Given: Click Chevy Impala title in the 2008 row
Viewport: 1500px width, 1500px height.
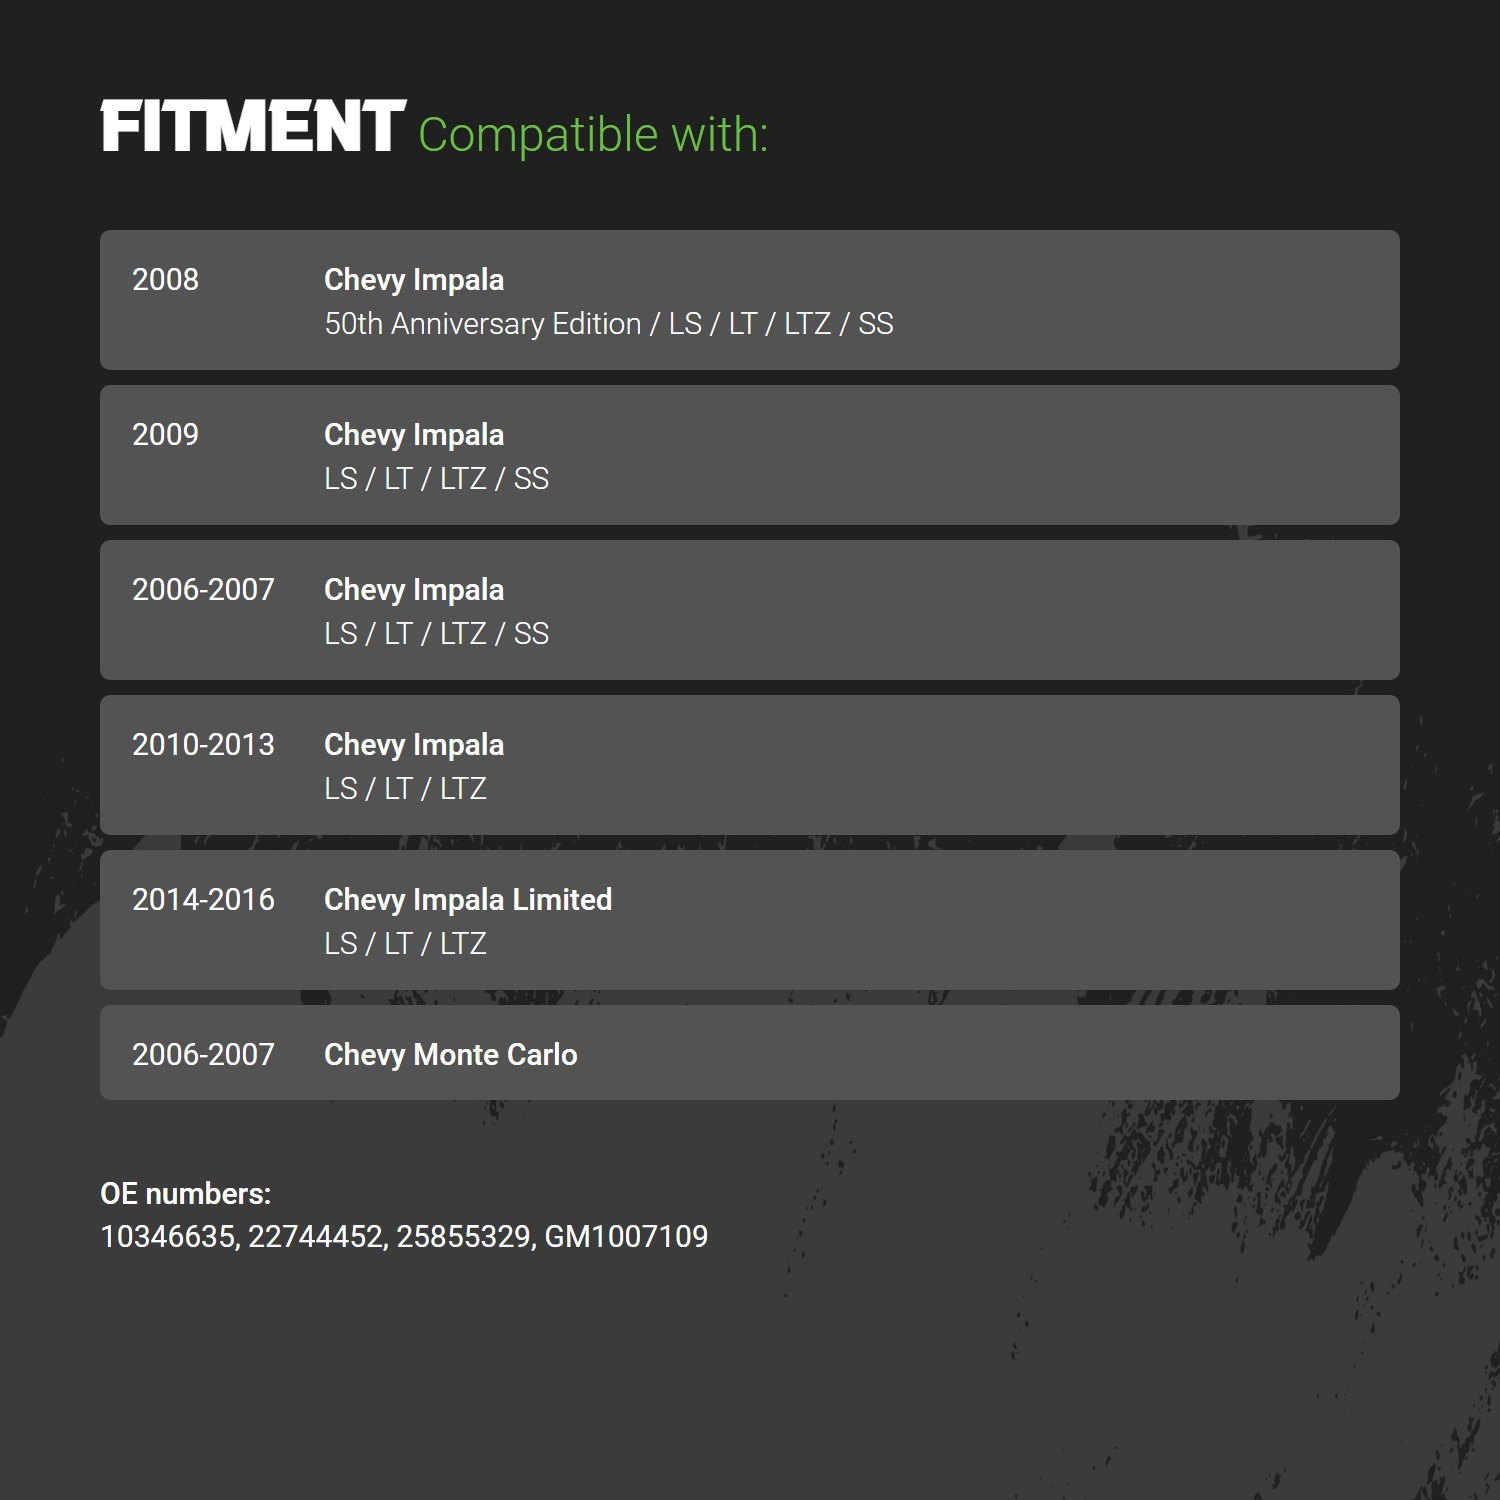Looking at the screenshot, I should click(x=414, y=280).
